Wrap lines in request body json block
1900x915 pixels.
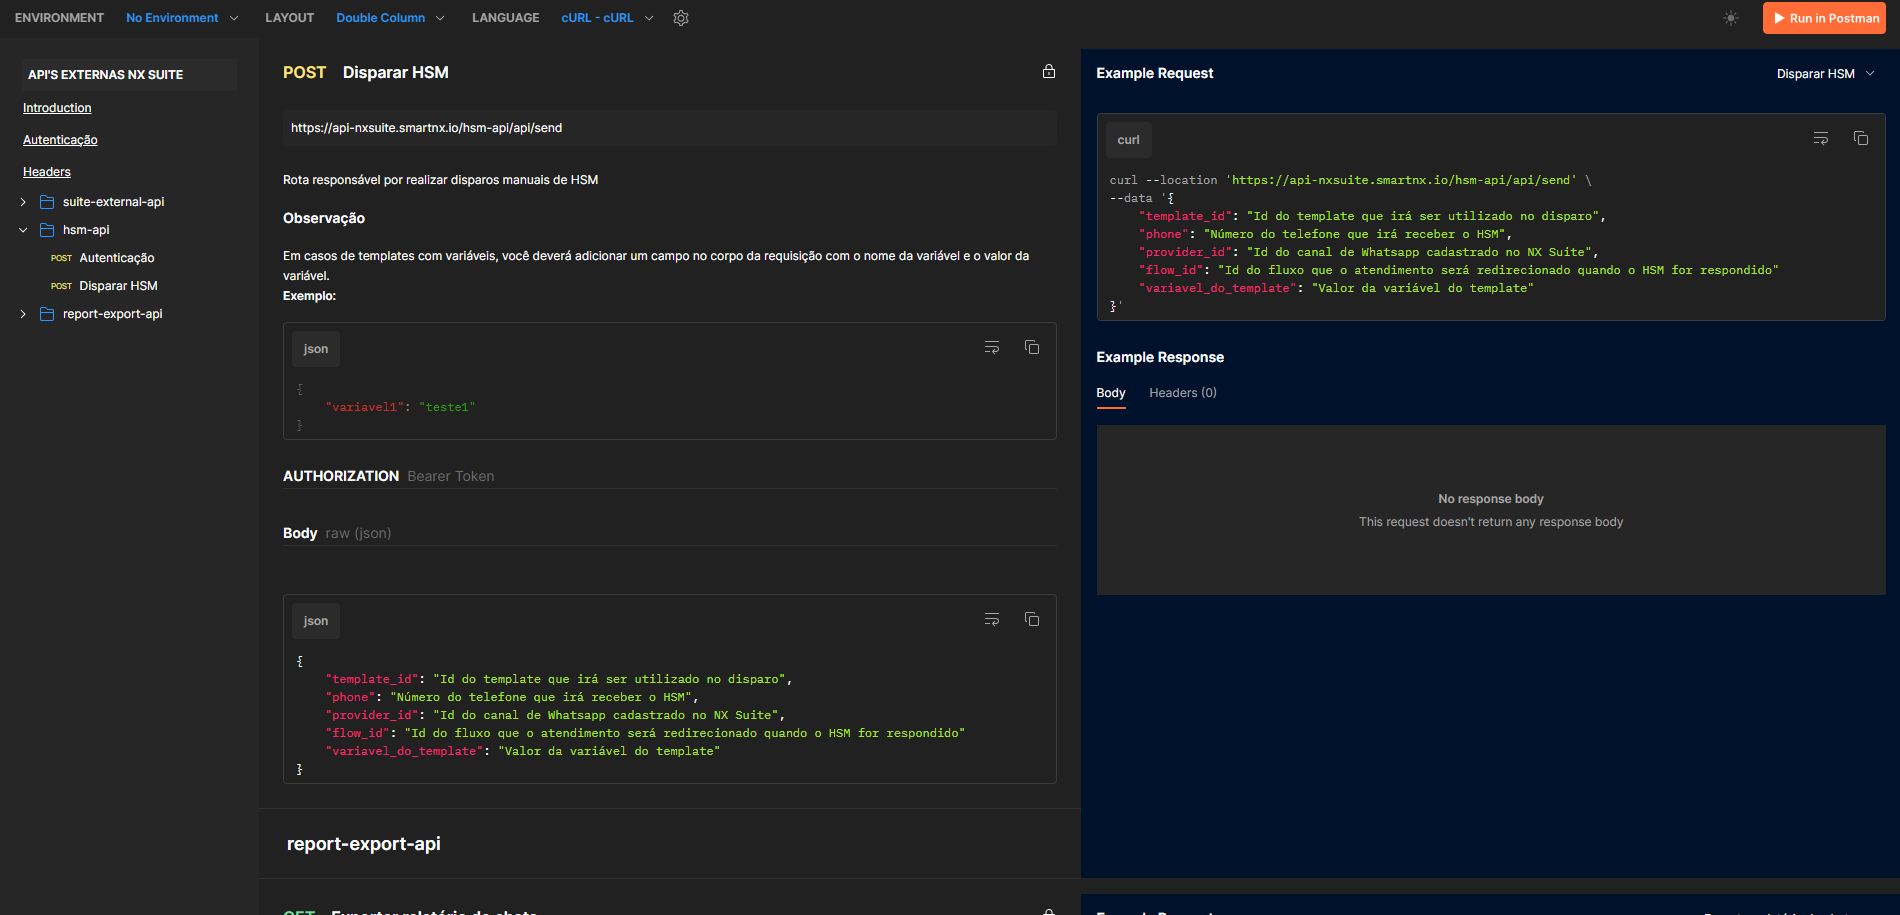pyautogui.click(x=992, y=620)
